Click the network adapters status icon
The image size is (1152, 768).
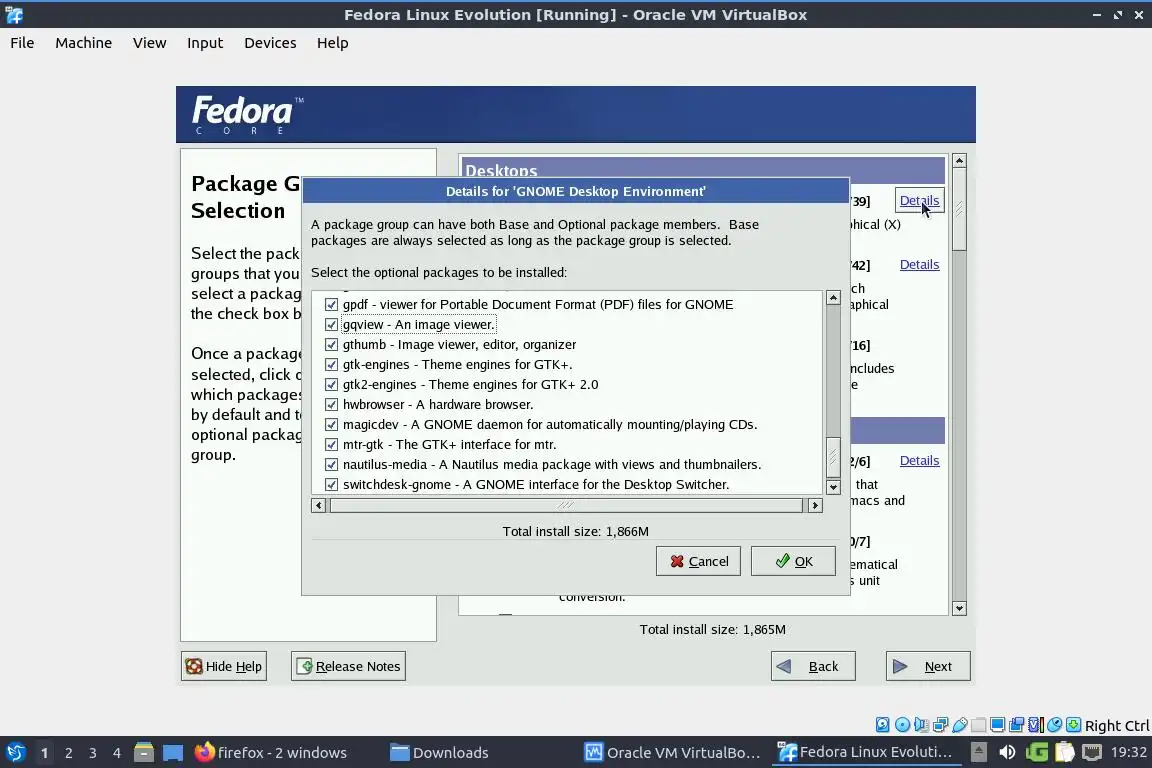pos(940,725)
